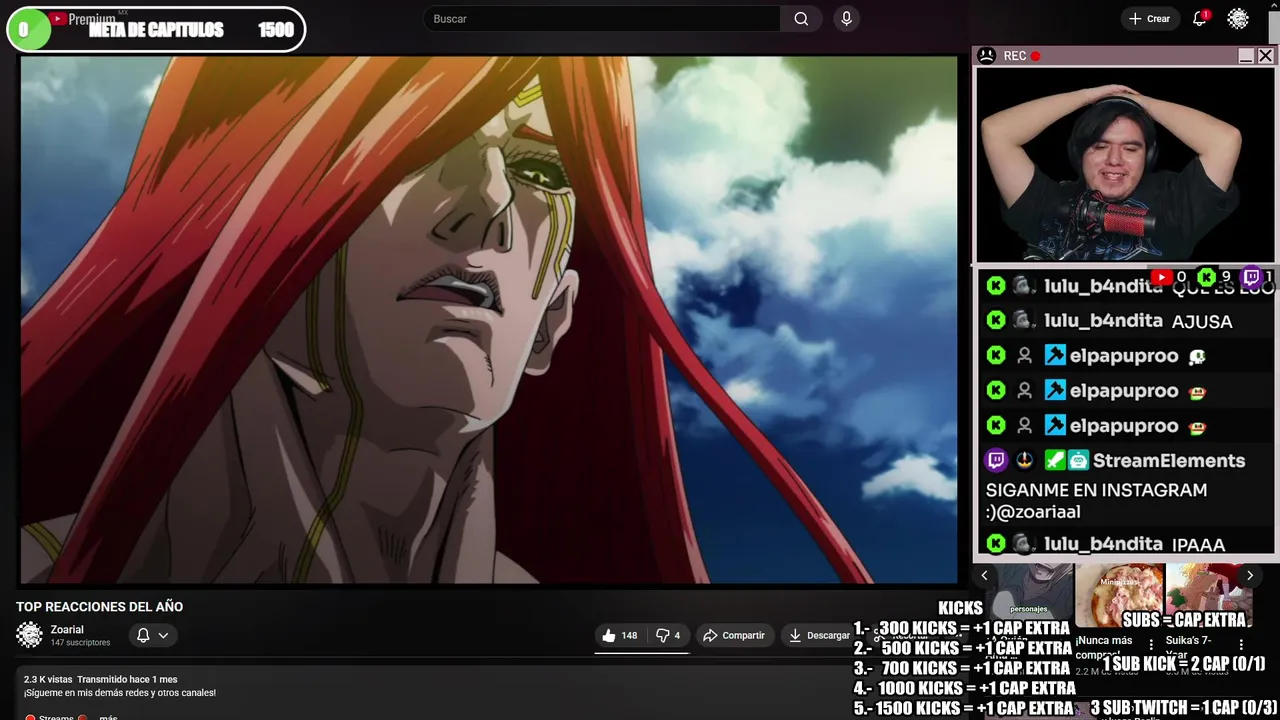Click the video player area
1280x720 pixels.
pyautogui.click(x=489, y=319)
